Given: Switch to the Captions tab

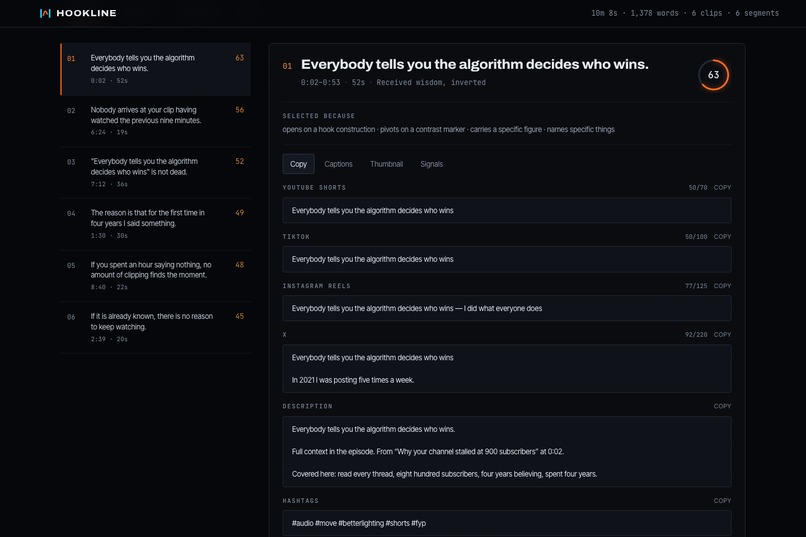Looking at the screenshot, I should (x=338, y=164).
